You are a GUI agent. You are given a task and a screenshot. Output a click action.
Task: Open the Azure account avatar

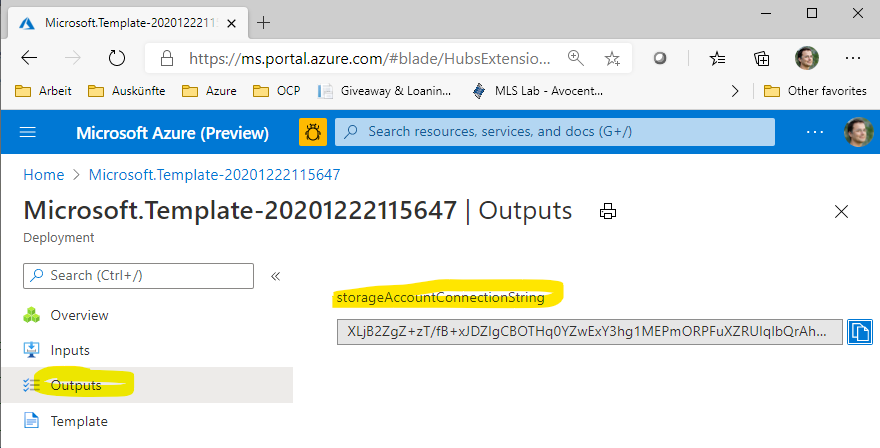click(x=859, y=132)
